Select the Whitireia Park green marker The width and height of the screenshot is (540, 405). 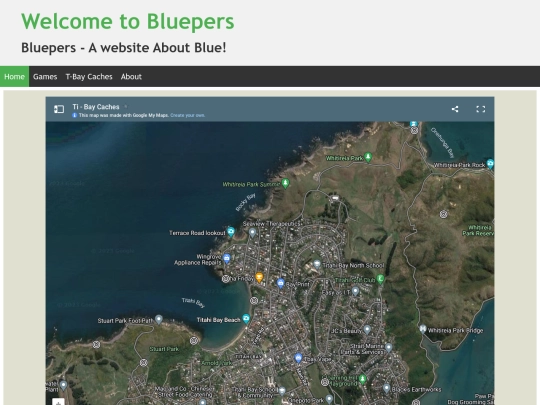[x=368, y=157]
